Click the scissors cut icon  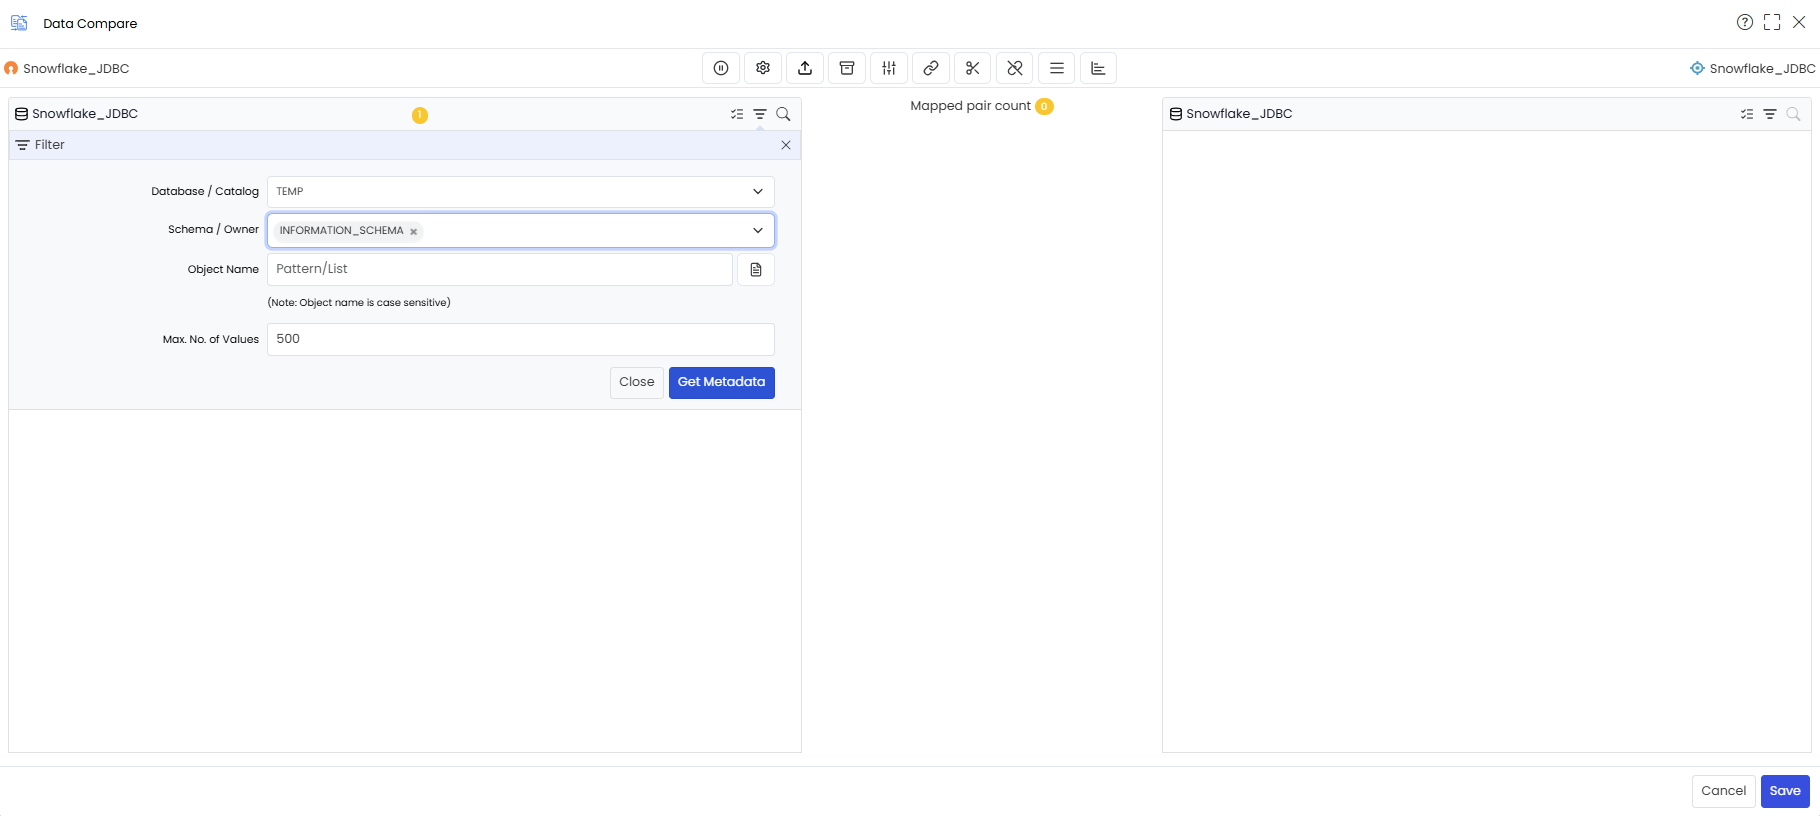pyautogui.click(x=973, y=68)
